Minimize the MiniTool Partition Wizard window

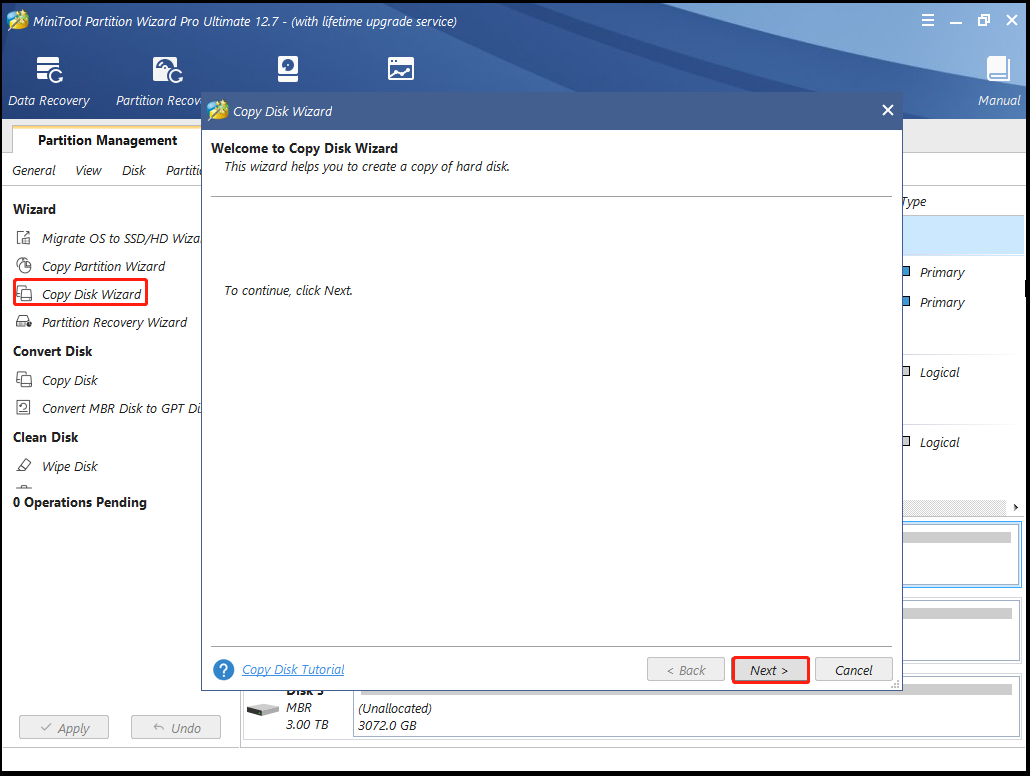[956, 21]
